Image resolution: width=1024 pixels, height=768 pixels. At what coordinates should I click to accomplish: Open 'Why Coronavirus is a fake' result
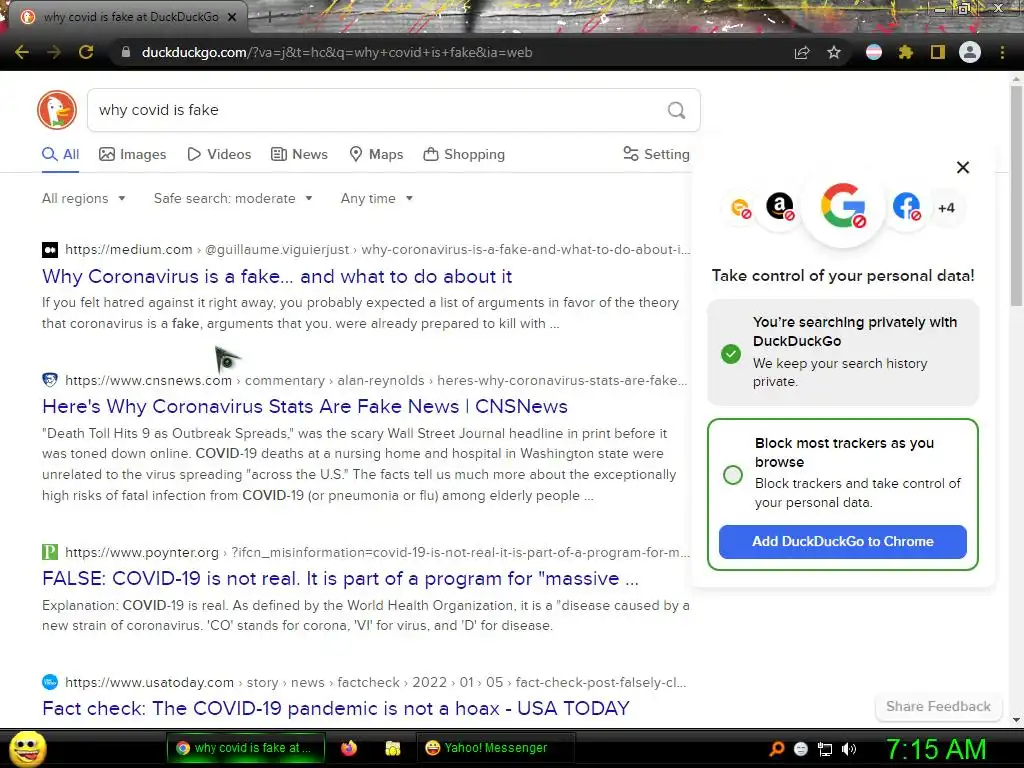(x=277, y=276)
